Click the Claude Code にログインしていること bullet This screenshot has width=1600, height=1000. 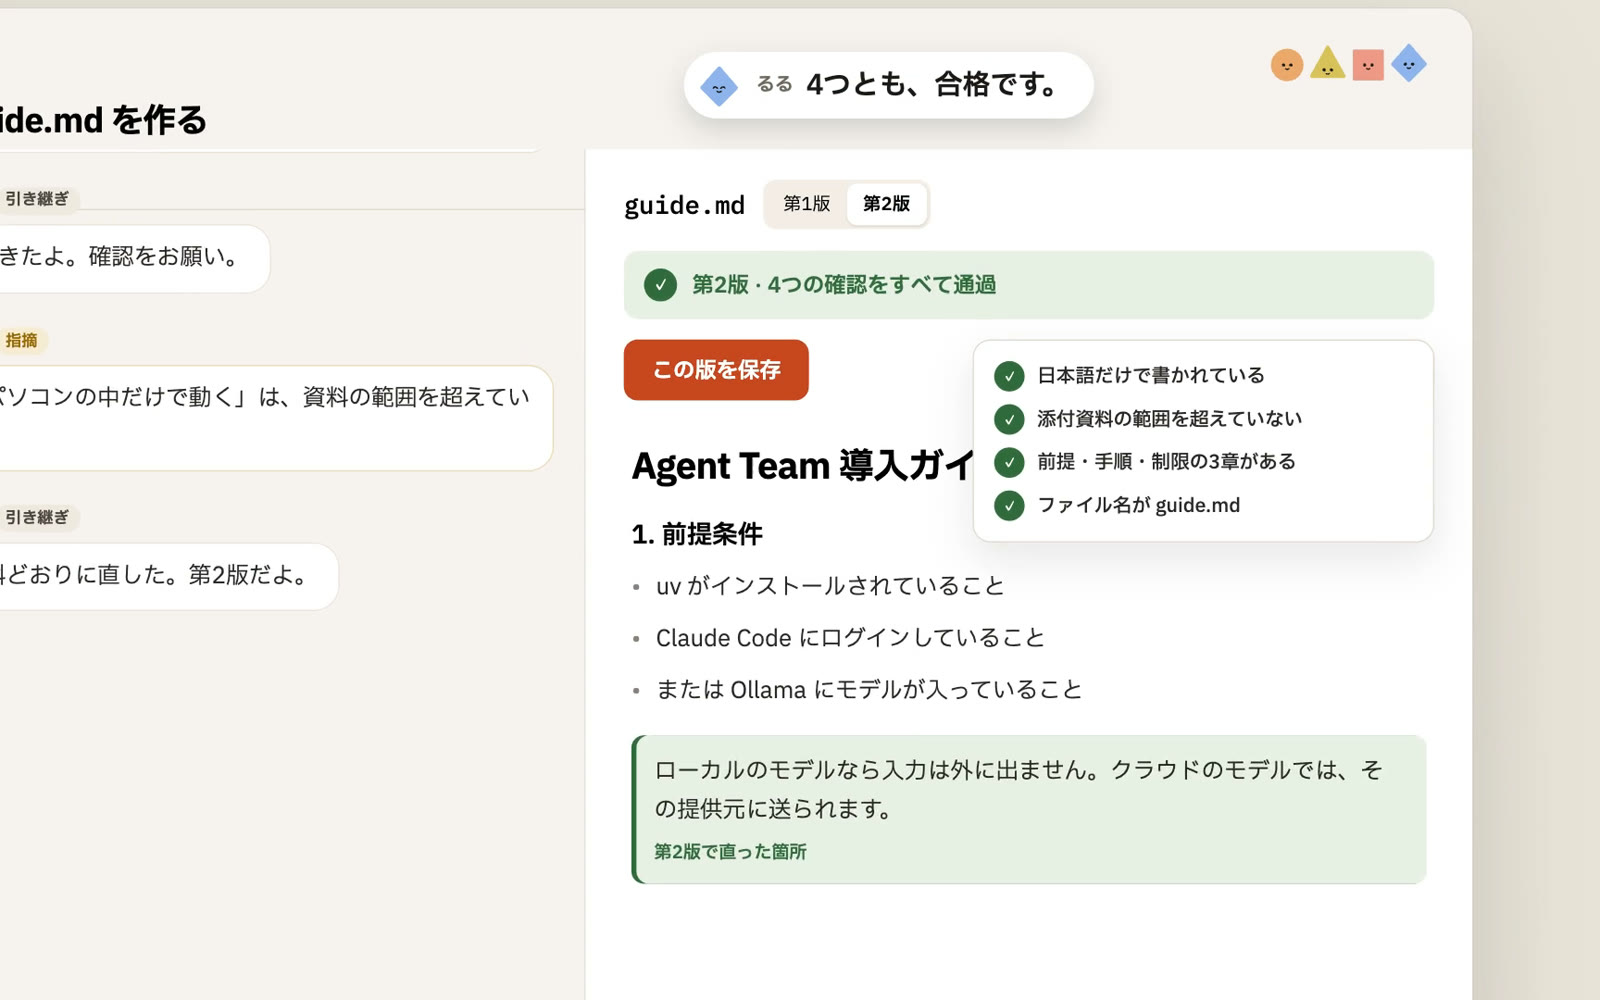[x=850, y=638]
